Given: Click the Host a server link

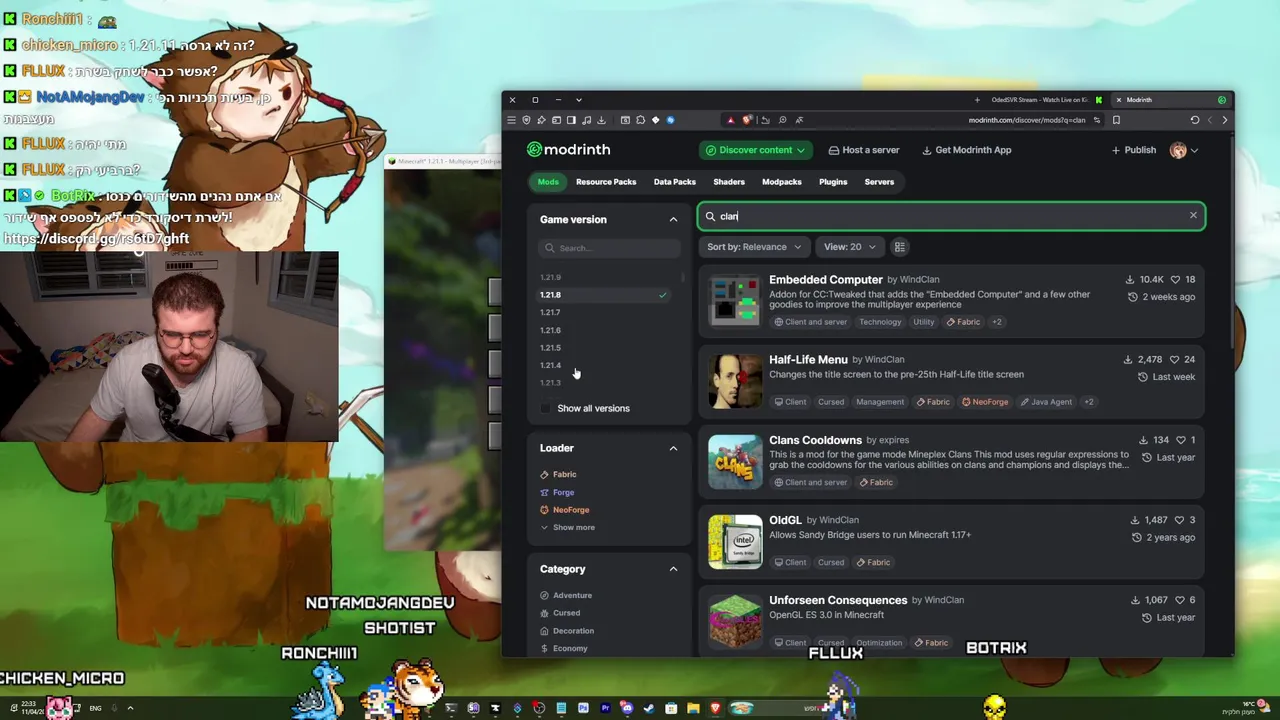Looking at the screenshot, I should [864, 150].
